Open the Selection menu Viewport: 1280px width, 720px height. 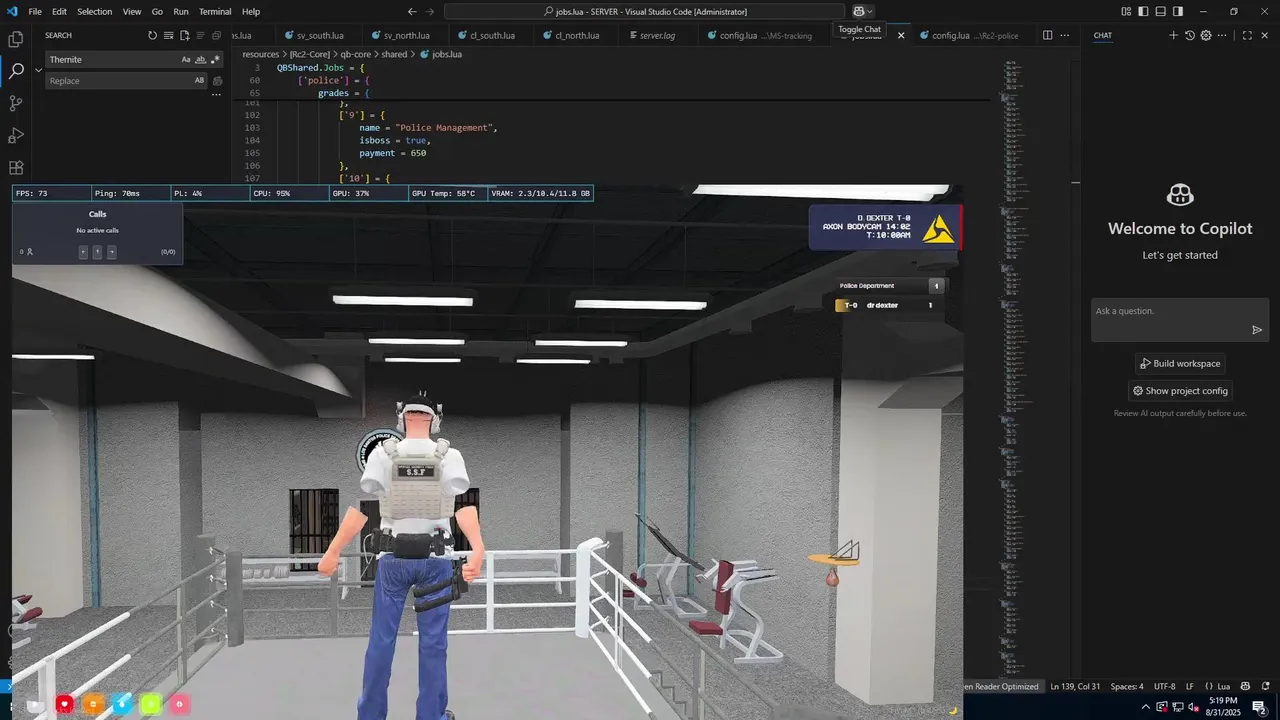point(95,11)
